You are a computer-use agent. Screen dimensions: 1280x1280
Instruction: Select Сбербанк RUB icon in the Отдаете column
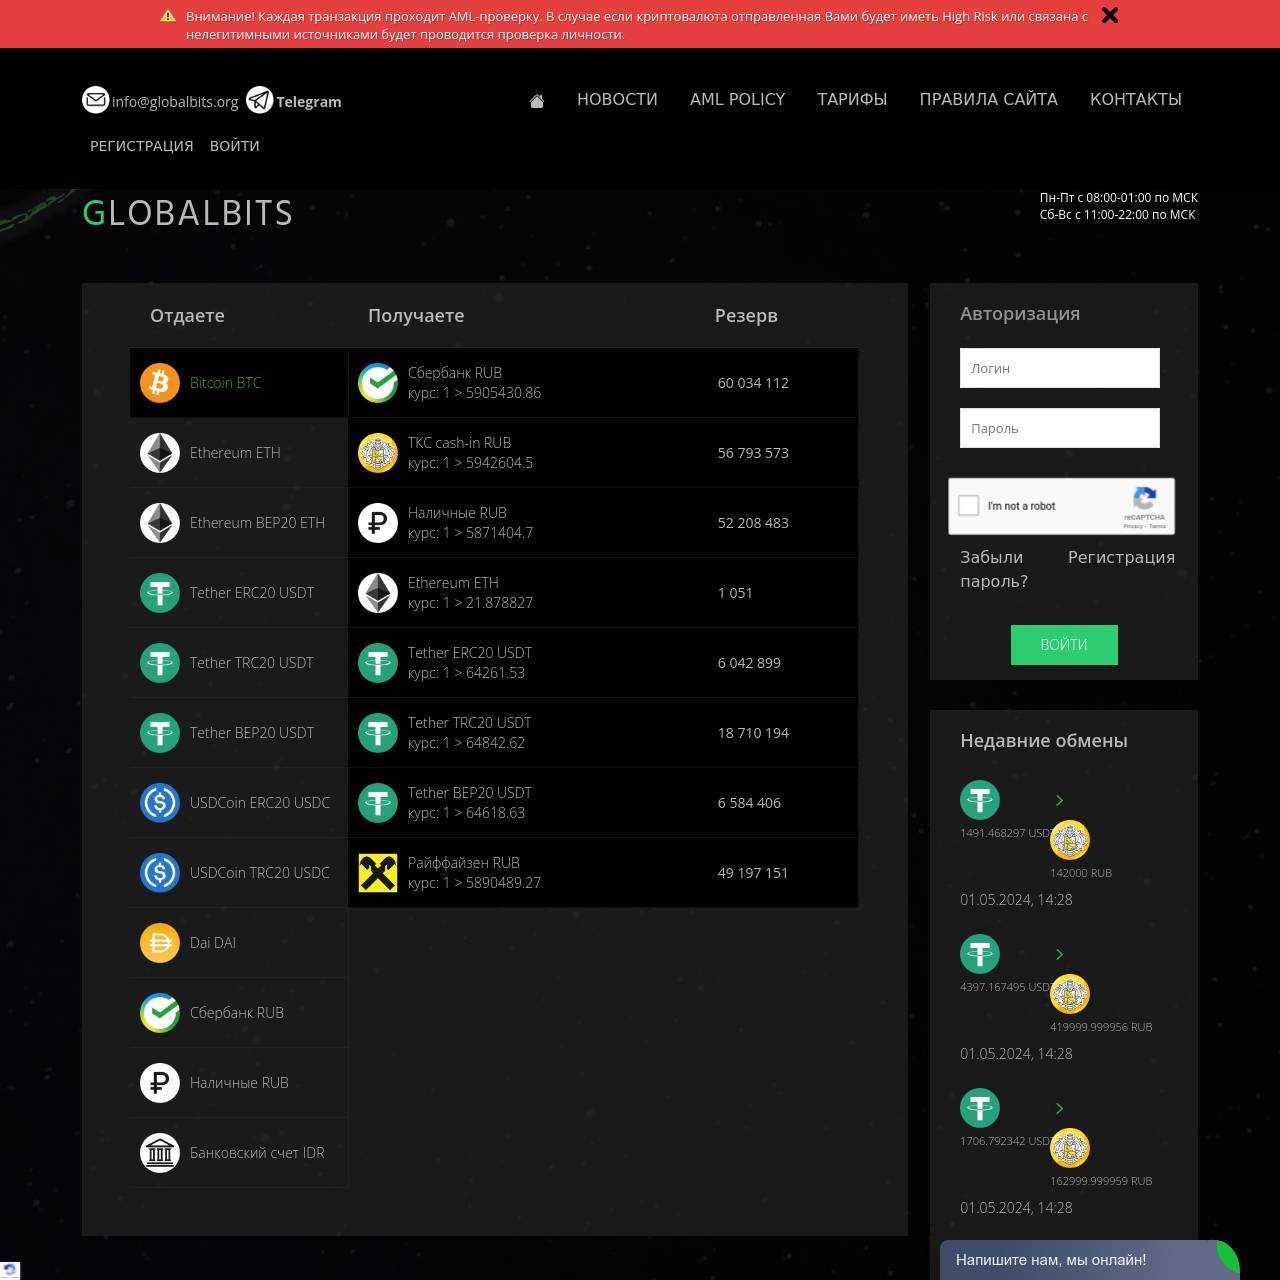tap(160, 1013)
